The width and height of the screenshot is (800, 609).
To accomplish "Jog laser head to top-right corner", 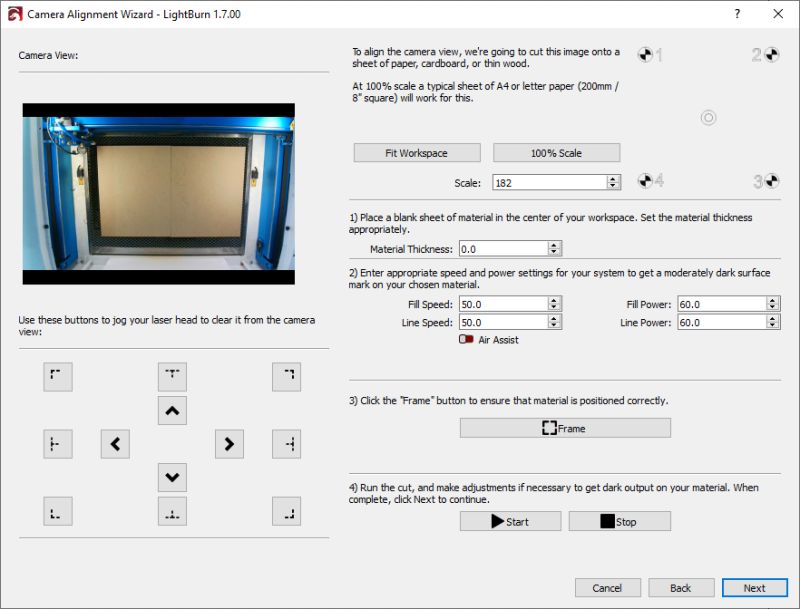I will click(287, 377).
